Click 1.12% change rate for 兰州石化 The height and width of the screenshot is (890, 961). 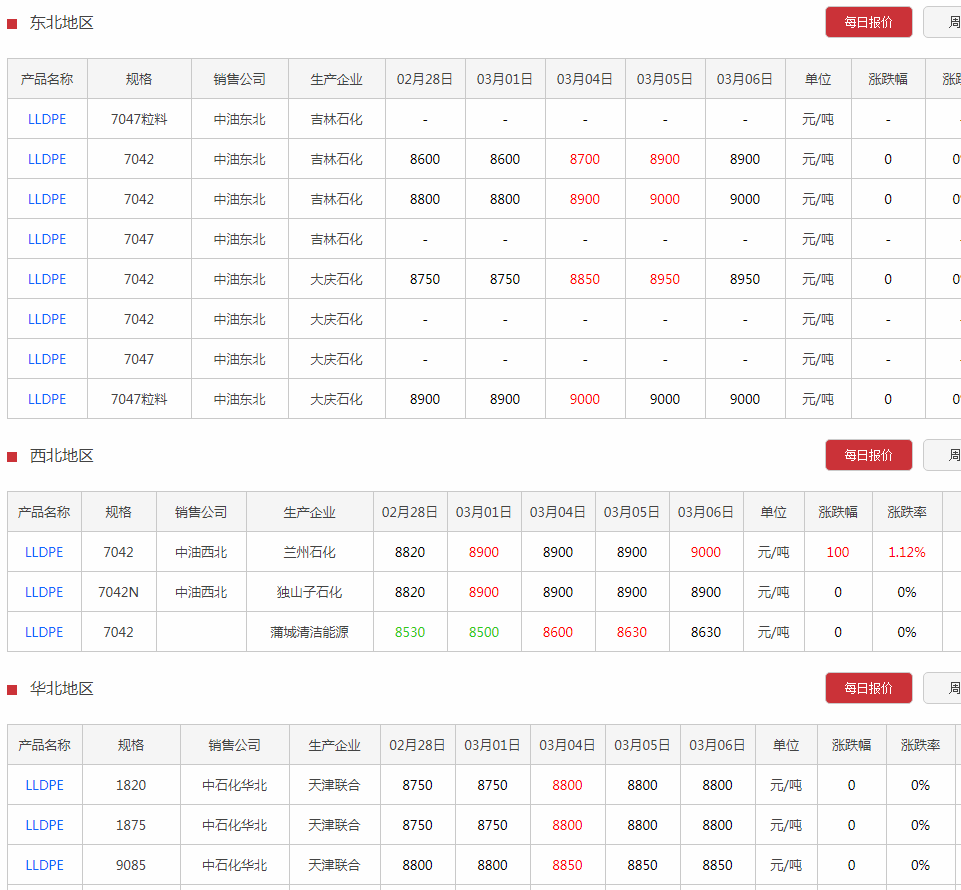tap(907, 552)
